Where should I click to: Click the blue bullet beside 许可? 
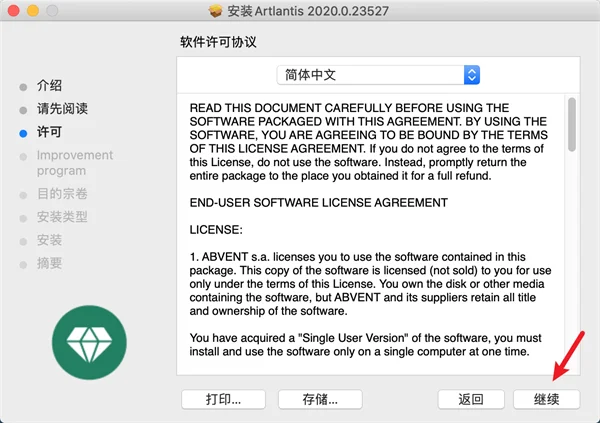(23, 134)
